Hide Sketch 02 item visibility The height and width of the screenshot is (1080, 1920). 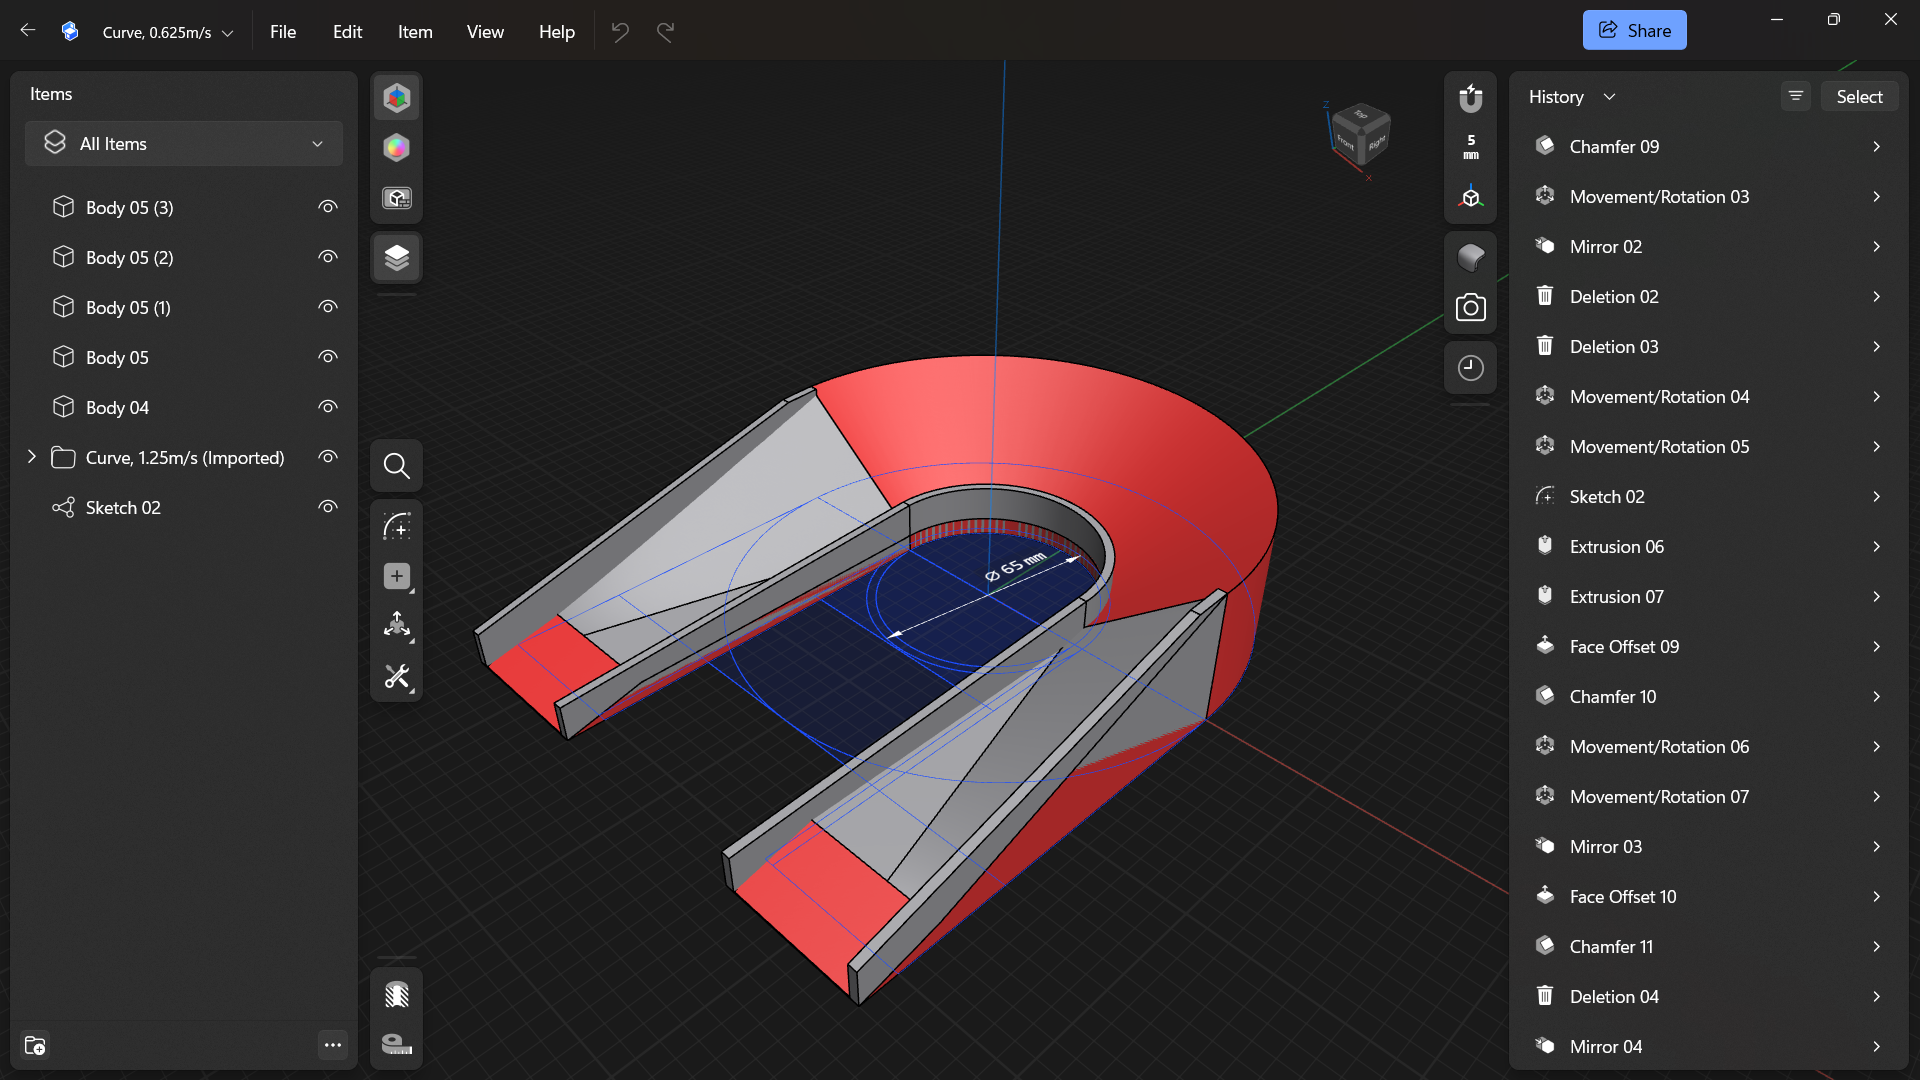[x=327, y=507]
